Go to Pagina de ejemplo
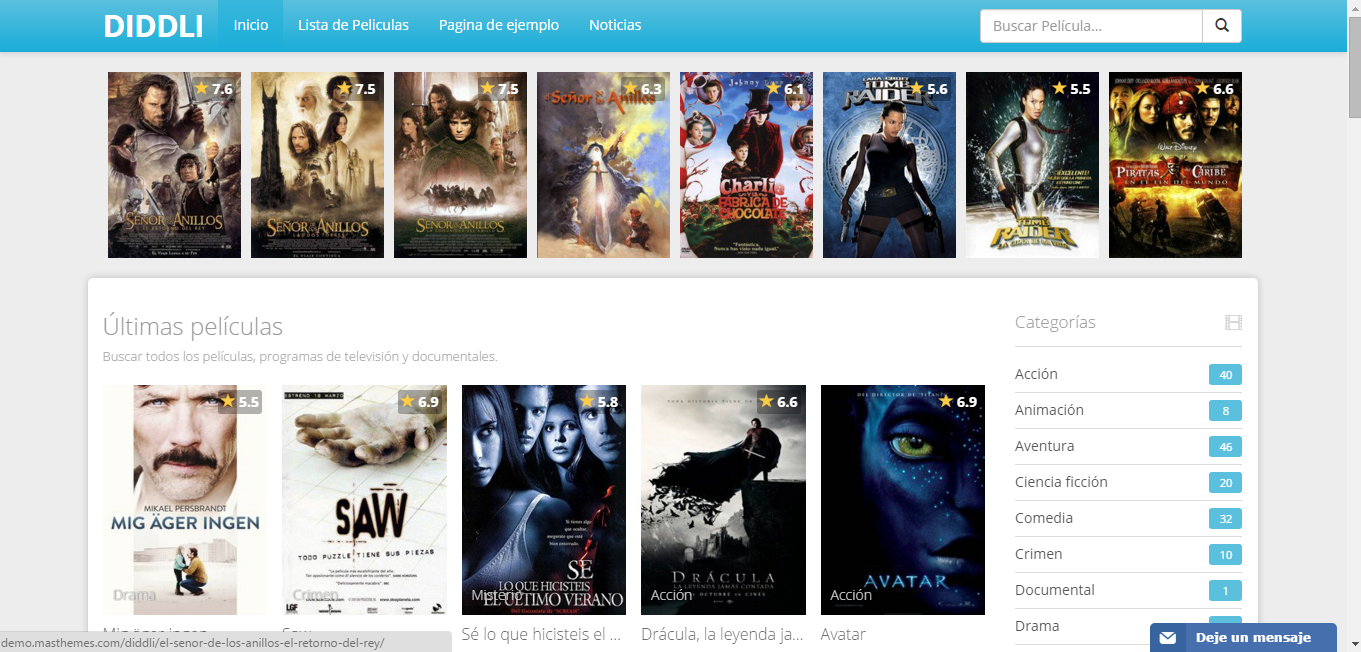The image size is (1361, 652). click(x=499, y=25)
